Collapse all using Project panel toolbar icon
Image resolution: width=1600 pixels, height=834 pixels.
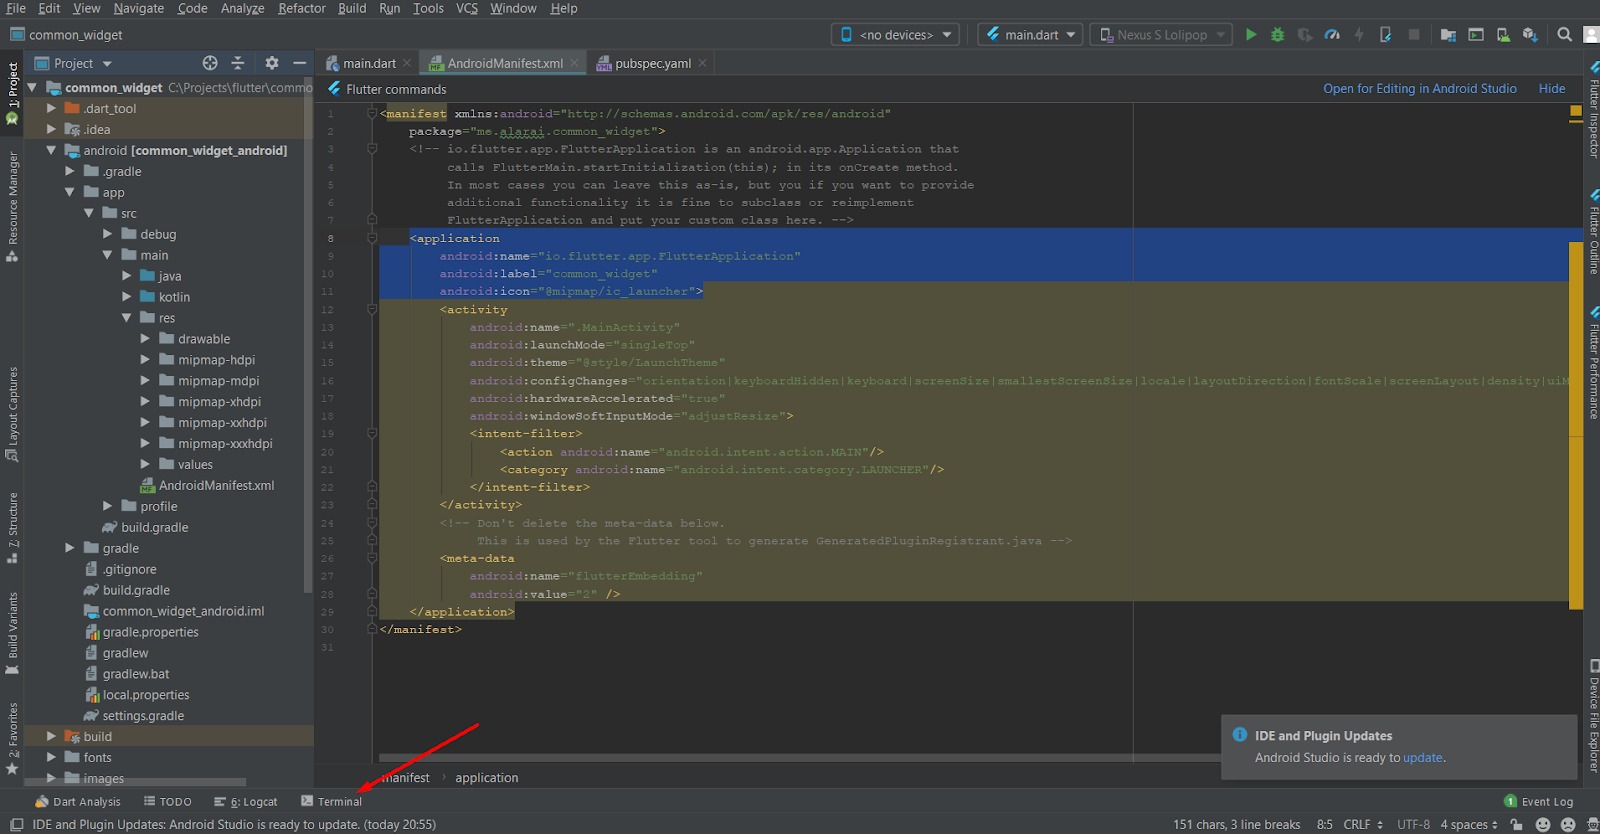pos(238,63)
